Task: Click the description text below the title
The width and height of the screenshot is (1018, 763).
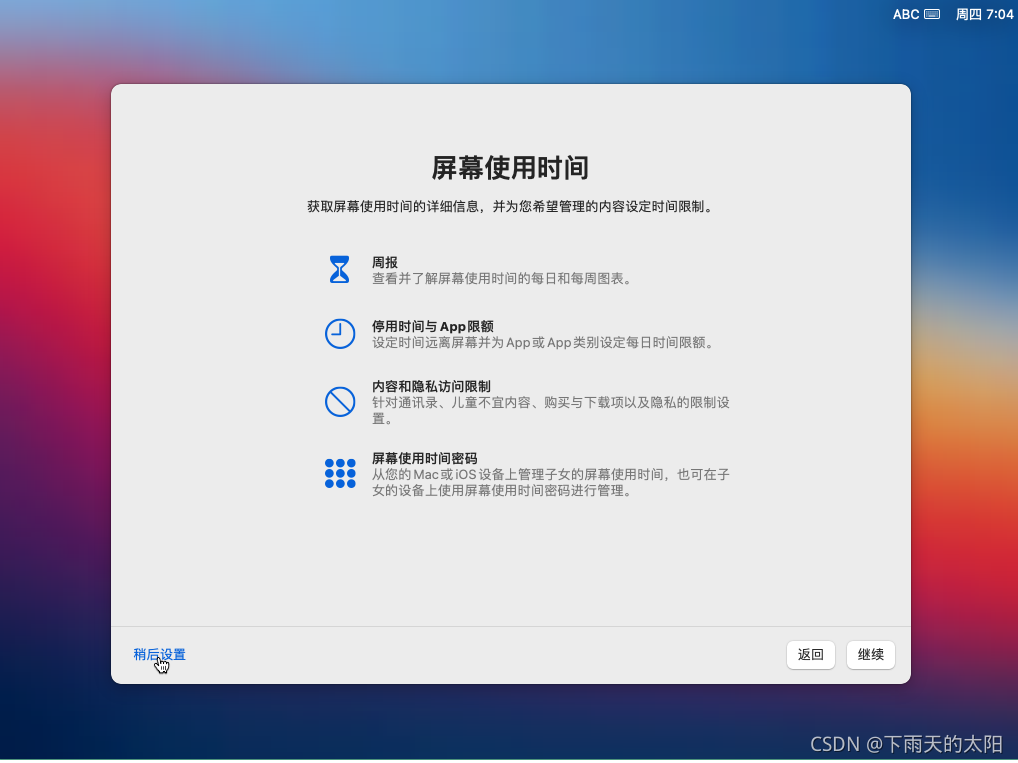Action: tap(510, 207)
